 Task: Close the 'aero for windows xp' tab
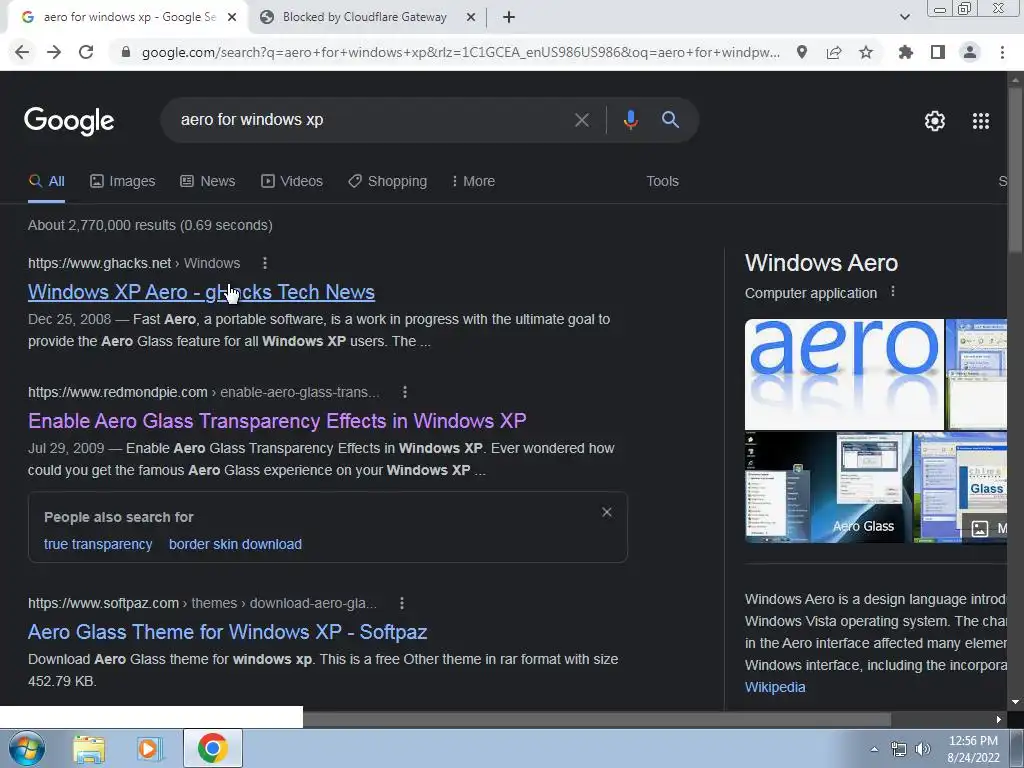coord(232,18)
